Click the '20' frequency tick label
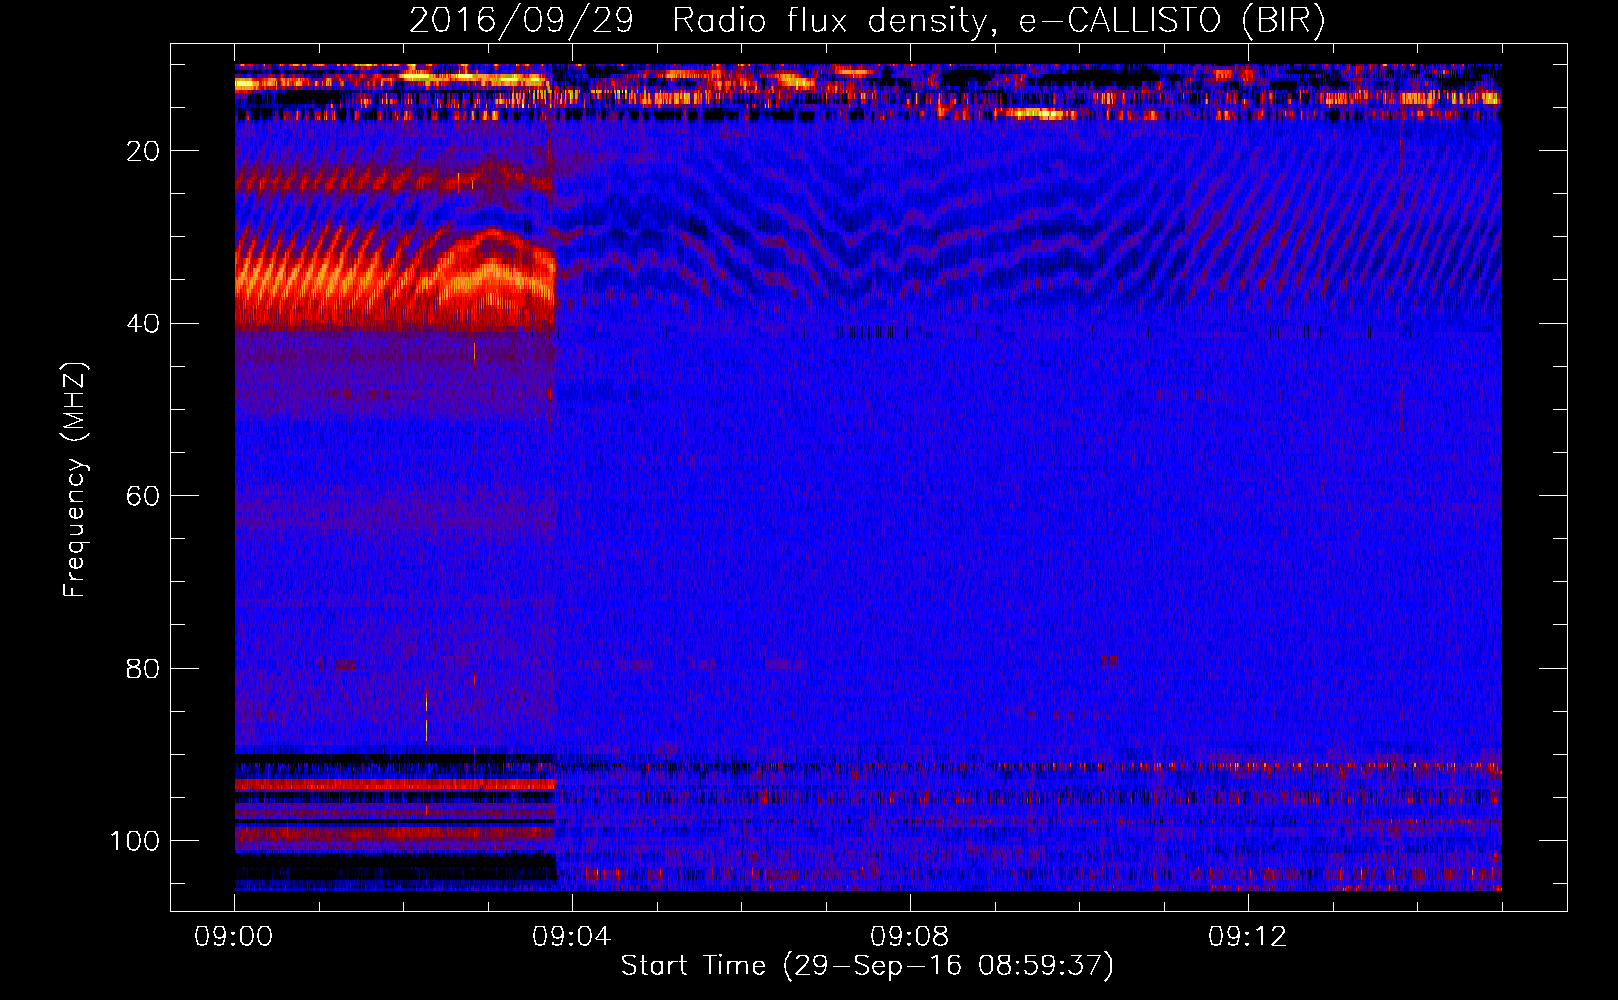 coord(144,151)
